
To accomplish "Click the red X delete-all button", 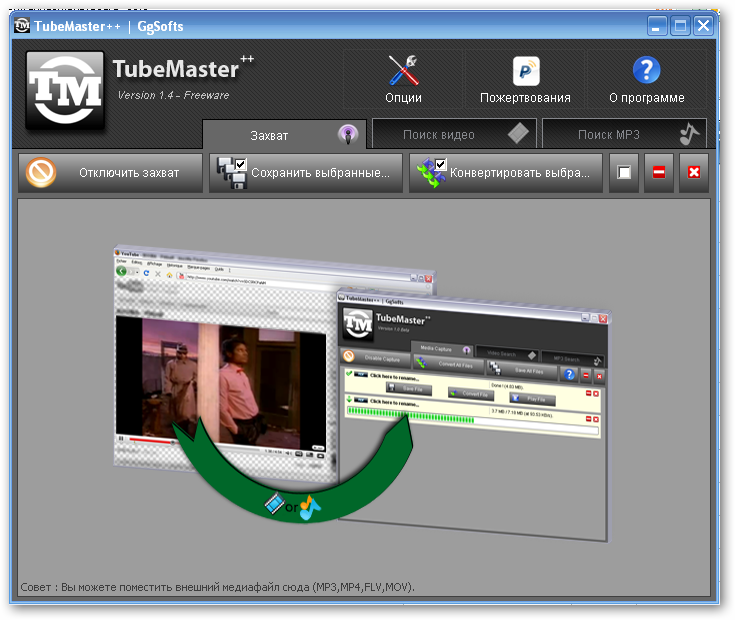I will 694,173.
